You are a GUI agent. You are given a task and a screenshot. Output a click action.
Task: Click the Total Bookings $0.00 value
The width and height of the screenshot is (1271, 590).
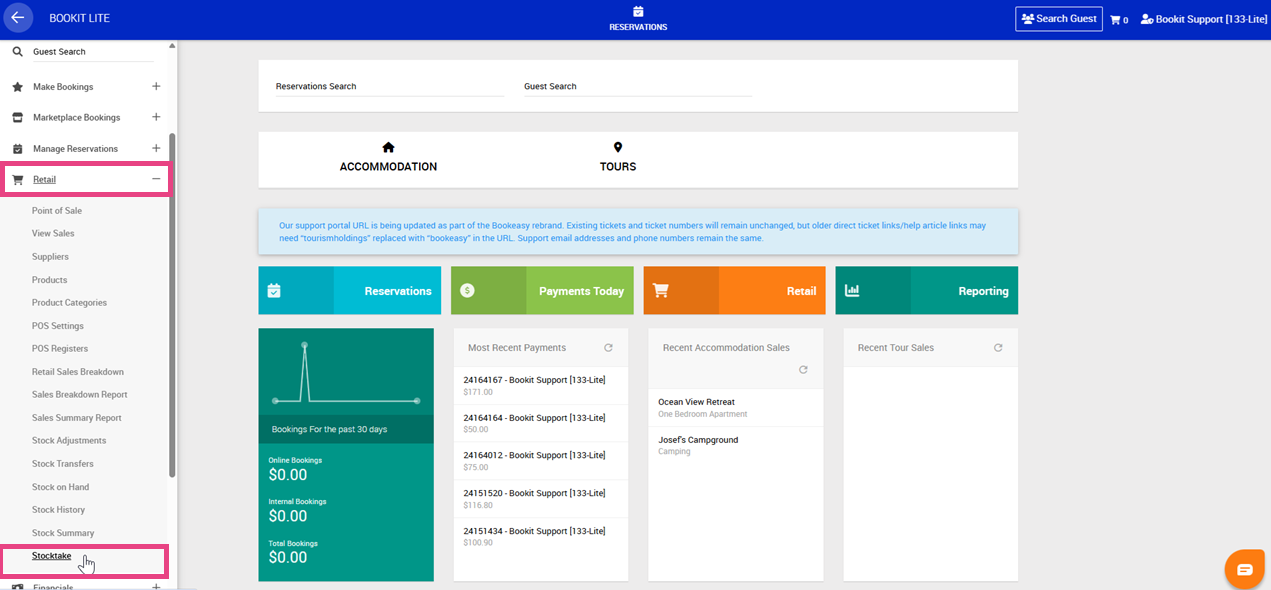(x=288, y=557)
